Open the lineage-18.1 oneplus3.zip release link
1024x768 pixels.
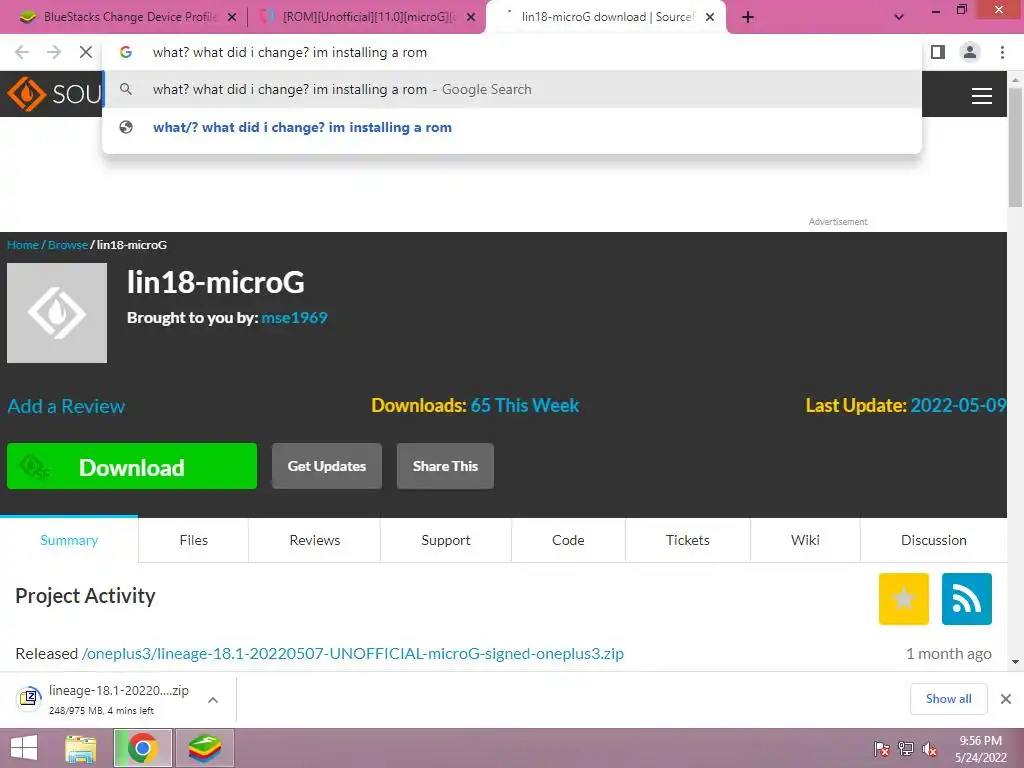pos(353,654)
